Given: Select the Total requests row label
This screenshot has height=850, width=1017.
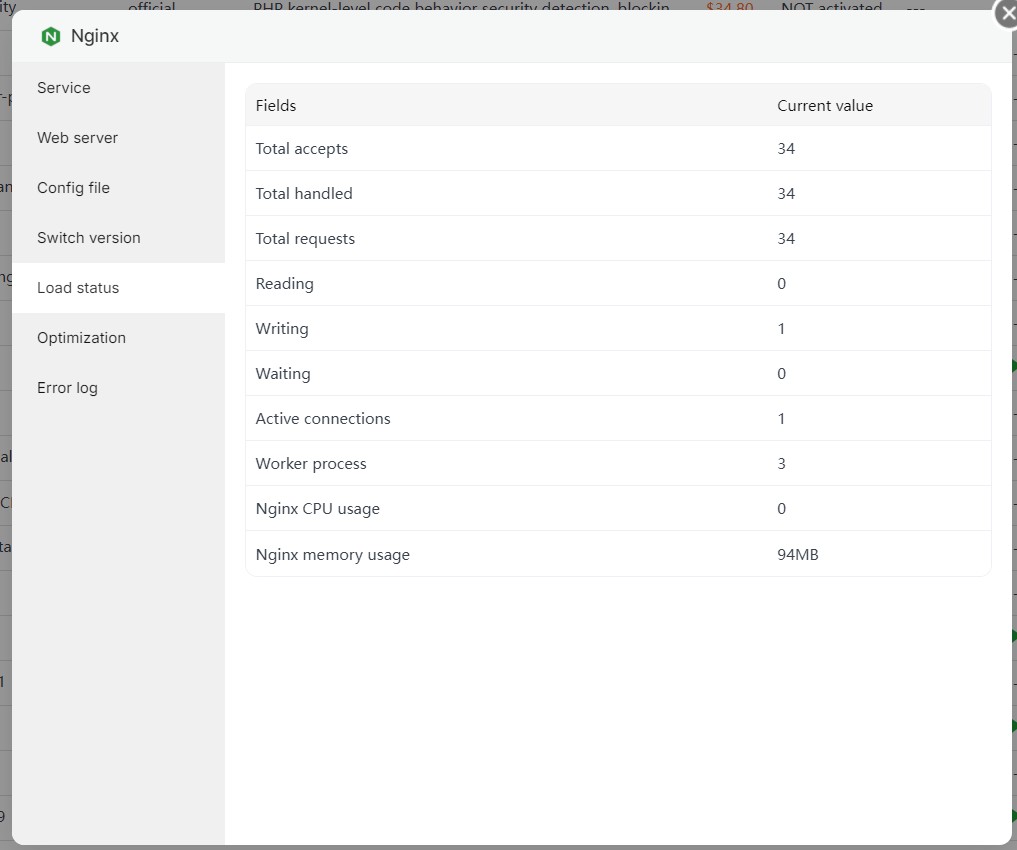Looking at the screenshot, I should [305, 239].
